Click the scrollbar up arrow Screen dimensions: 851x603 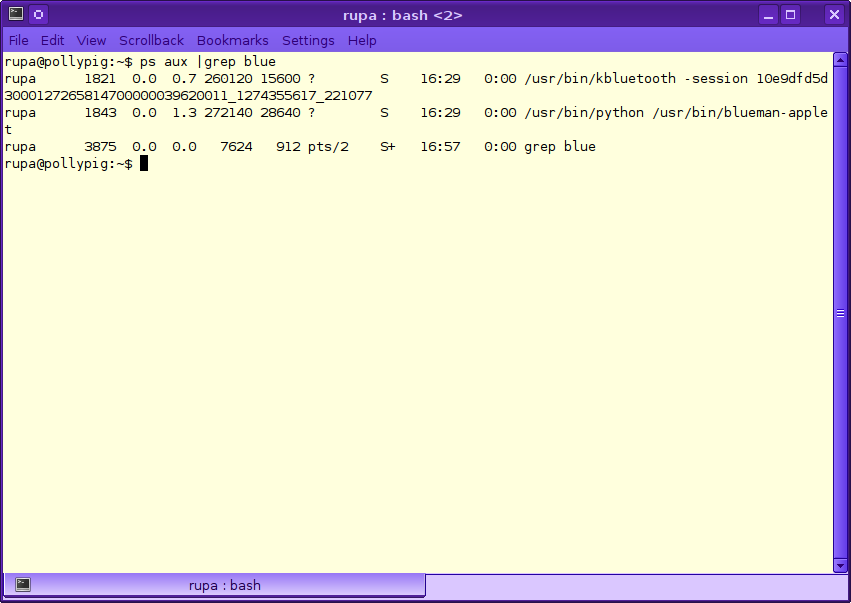(x=840, y=60)
